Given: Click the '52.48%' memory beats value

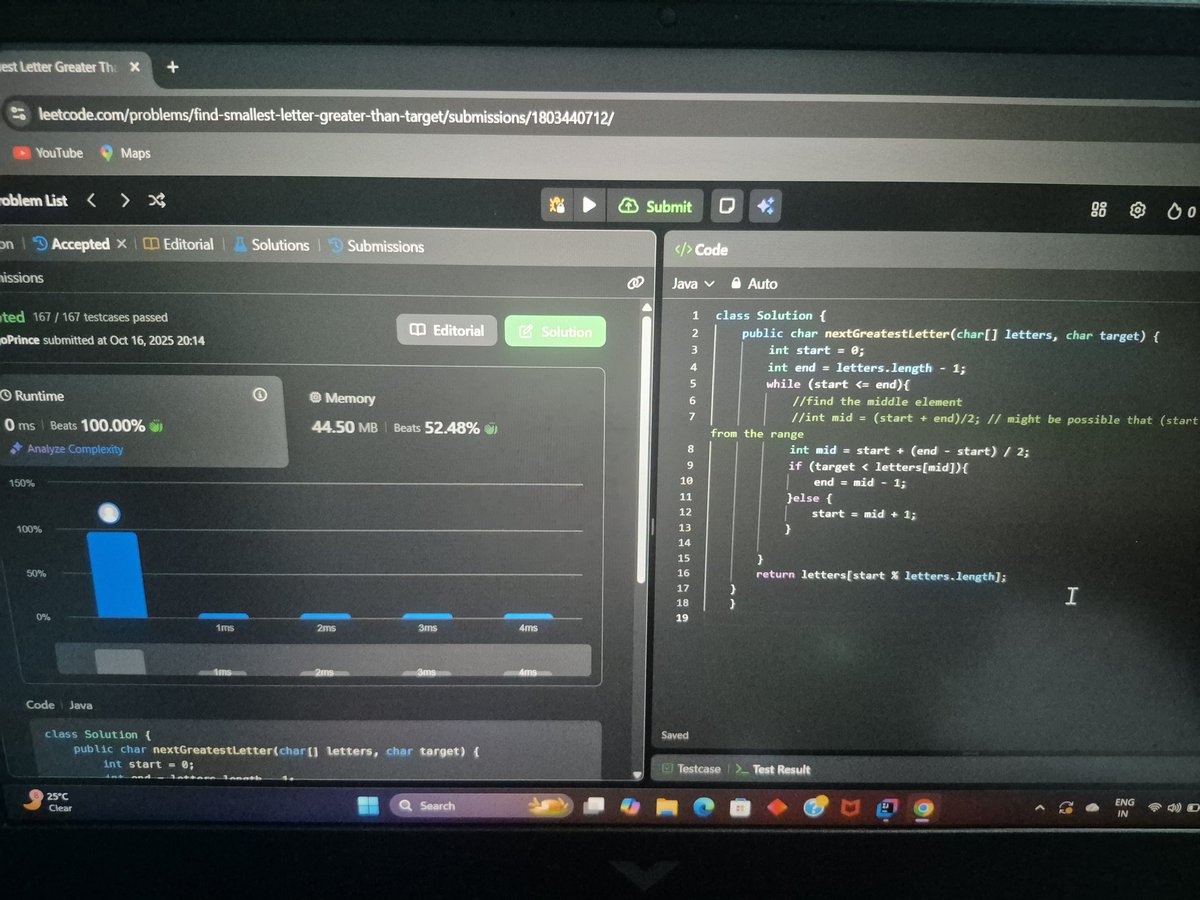Looking at the screenshot, I should tap(452, 428).
